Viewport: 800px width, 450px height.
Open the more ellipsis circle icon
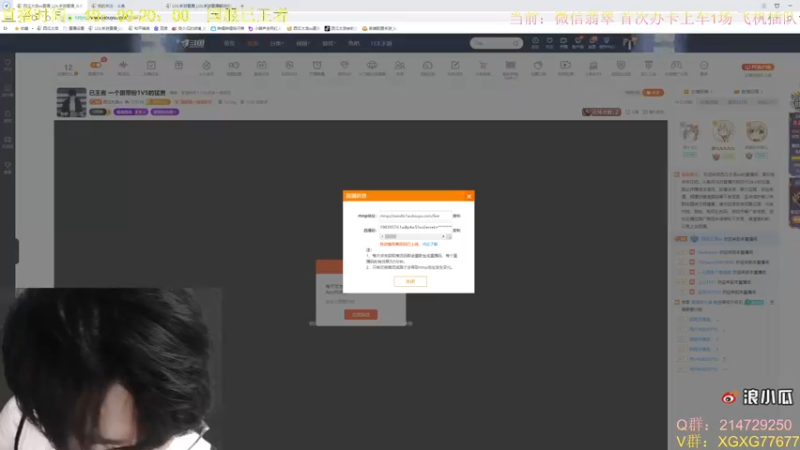704,65
